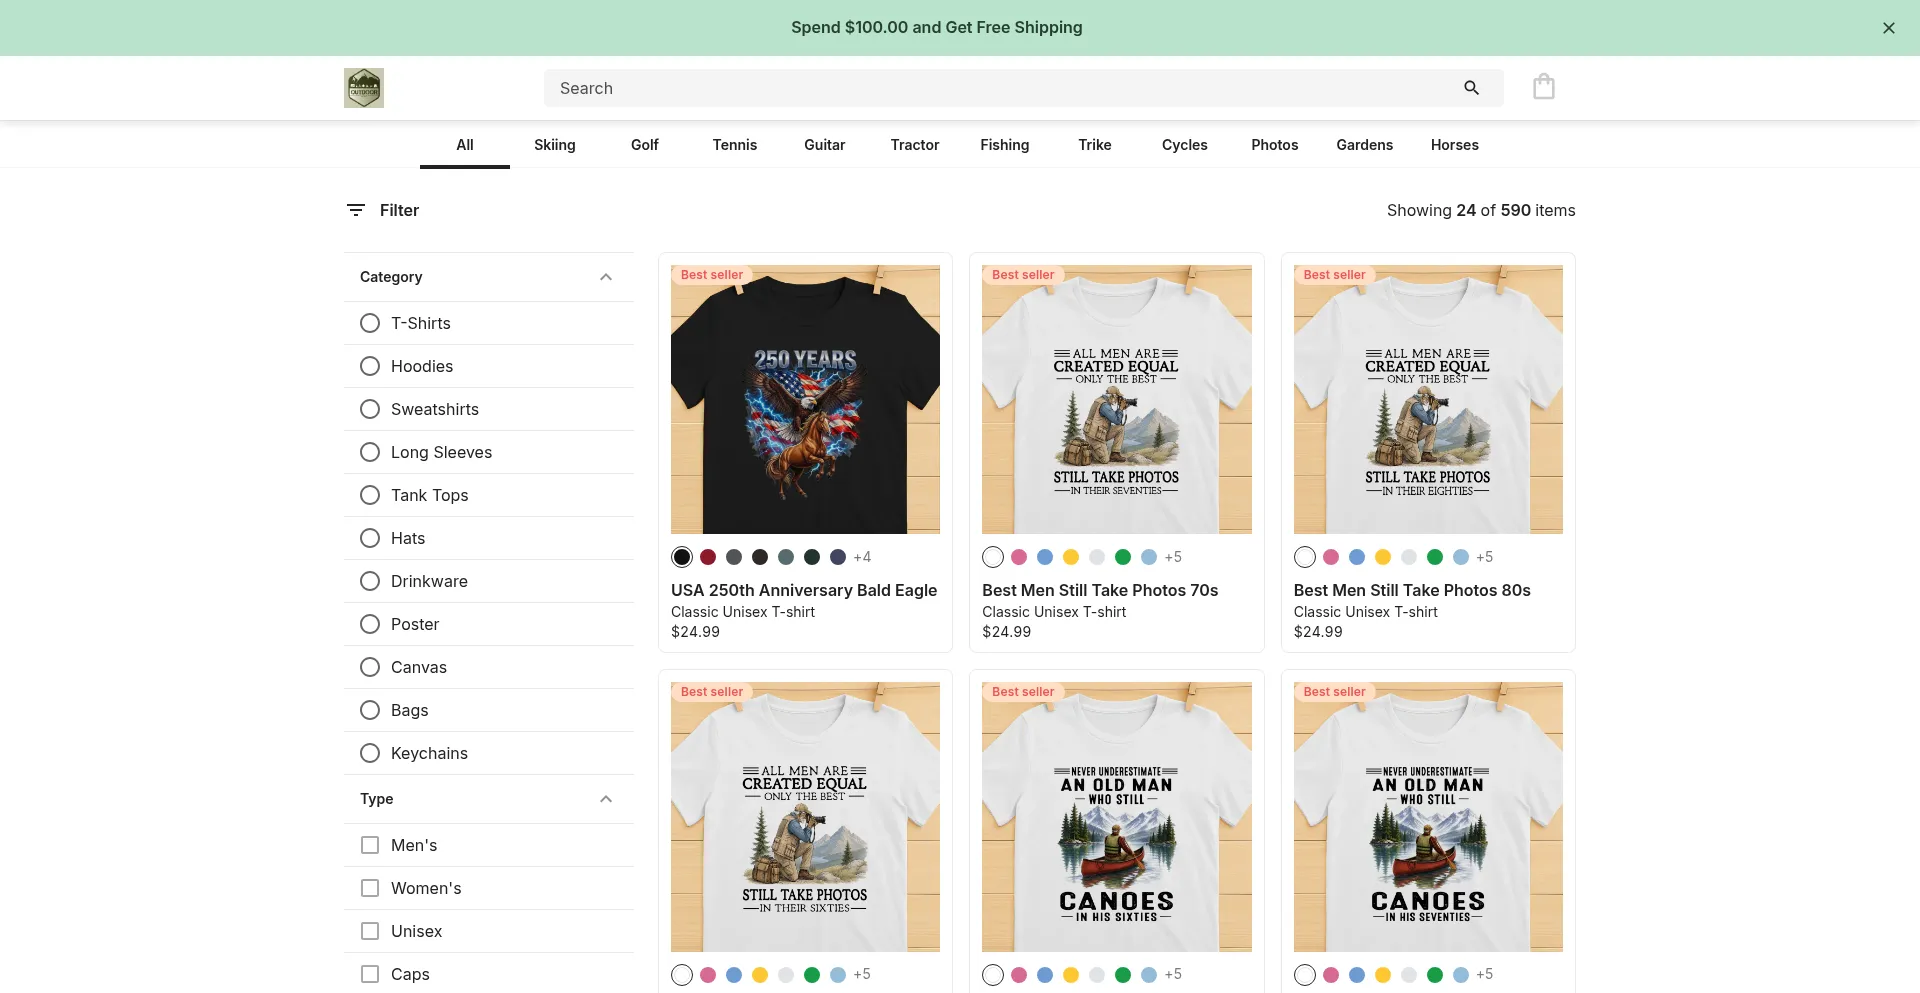
Task: Toggle the Caps type checkbox
Action: point(370,974)
